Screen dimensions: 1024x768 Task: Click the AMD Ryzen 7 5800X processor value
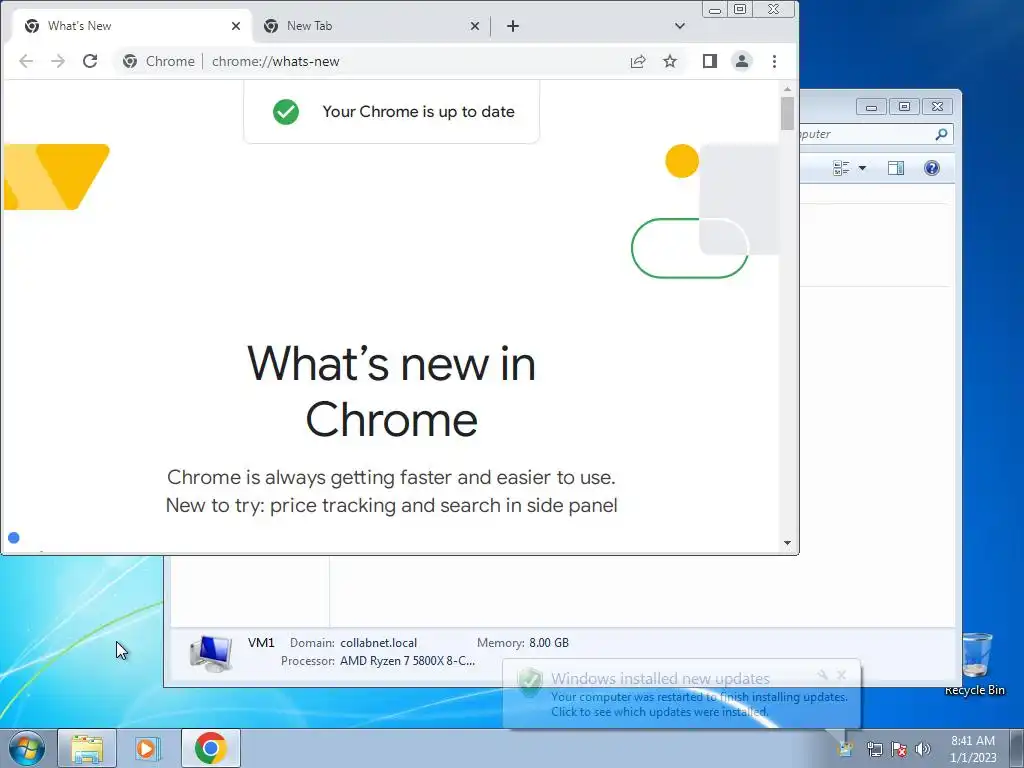pos(408,661)
